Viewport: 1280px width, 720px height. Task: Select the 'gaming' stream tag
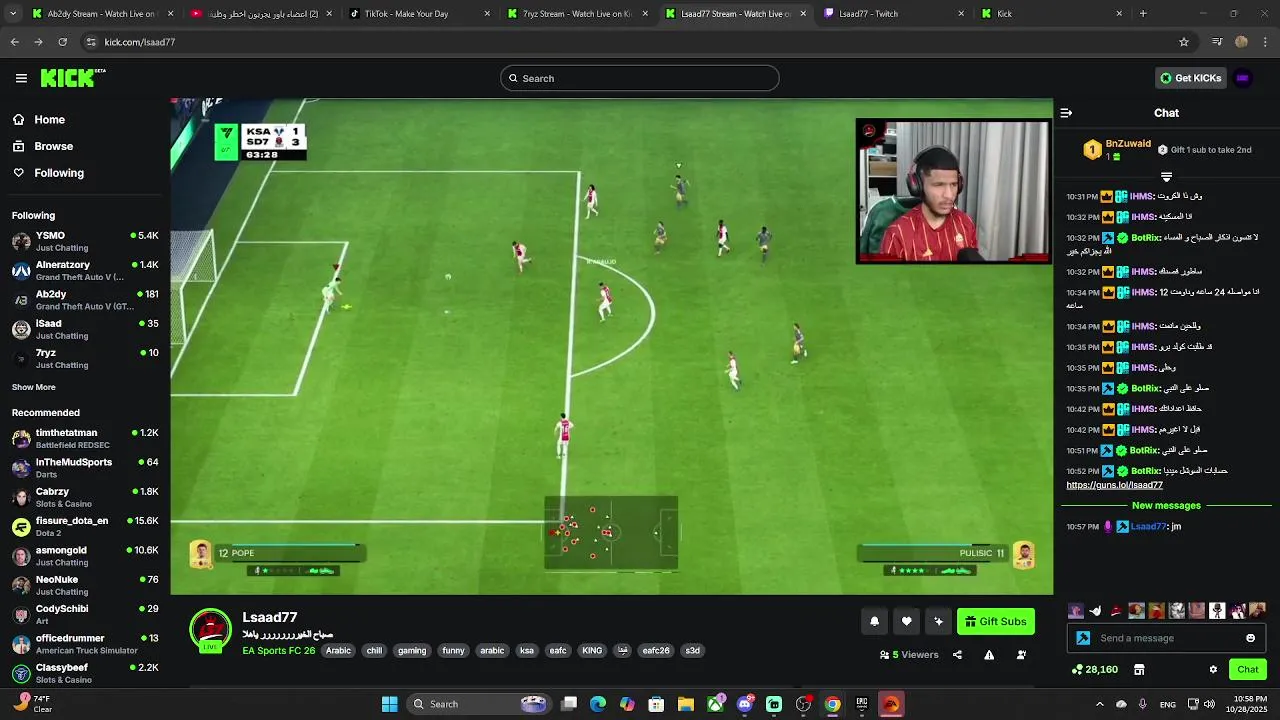412,651
